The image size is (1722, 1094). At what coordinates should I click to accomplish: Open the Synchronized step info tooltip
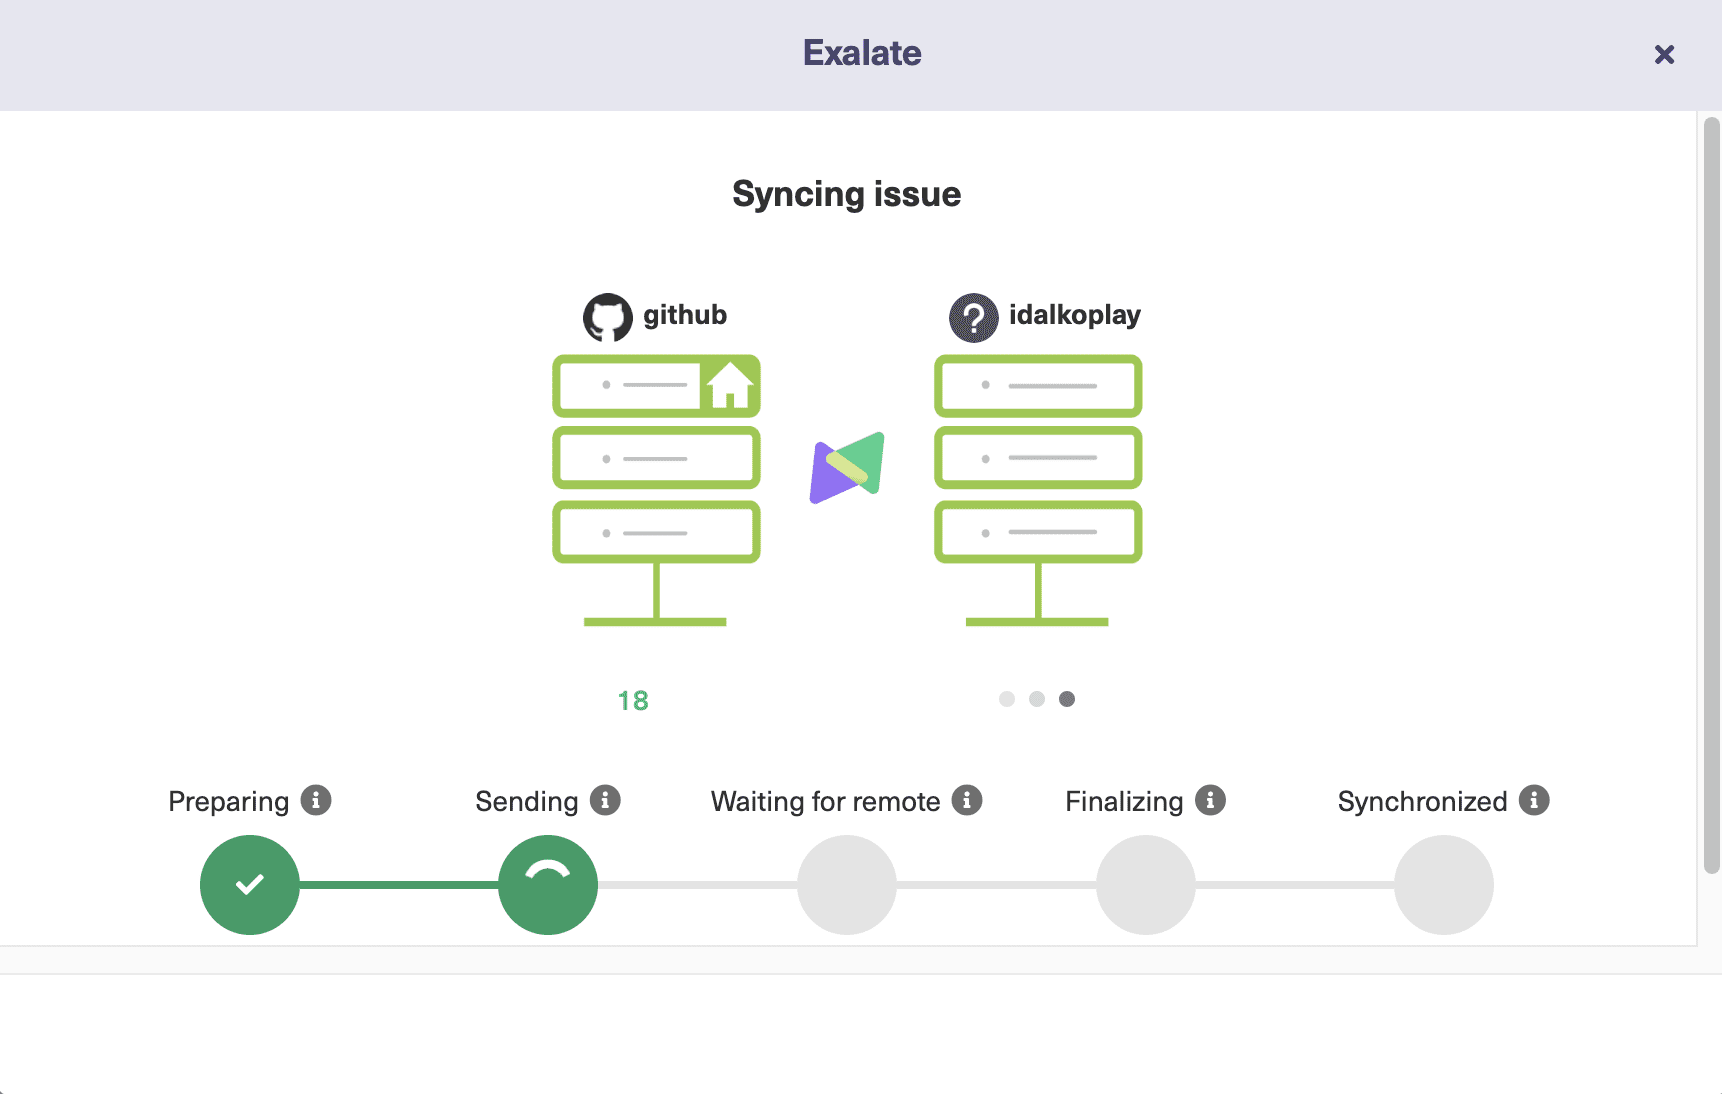click(1532, 800)
